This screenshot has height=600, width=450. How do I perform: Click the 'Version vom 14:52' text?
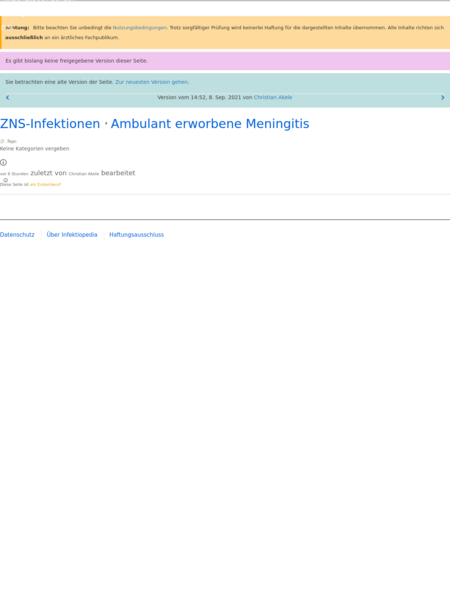[x=181, y=97]
